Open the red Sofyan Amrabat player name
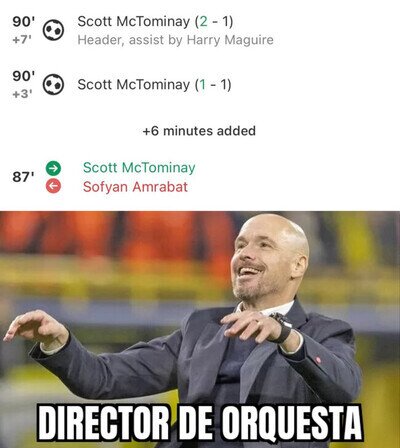This screenshot has width=400, height=448. [135, 187]
